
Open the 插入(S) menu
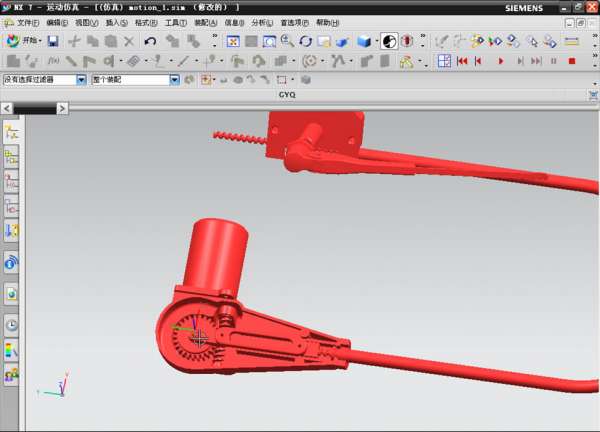pyautogui.click(x=116, y=23)
